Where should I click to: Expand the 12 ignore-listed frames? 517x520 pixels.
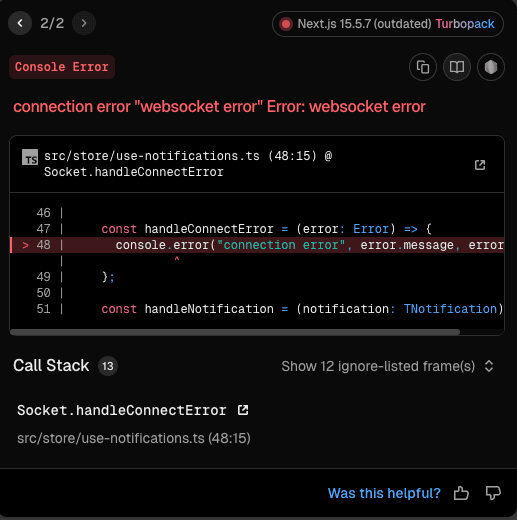[378, 366]
